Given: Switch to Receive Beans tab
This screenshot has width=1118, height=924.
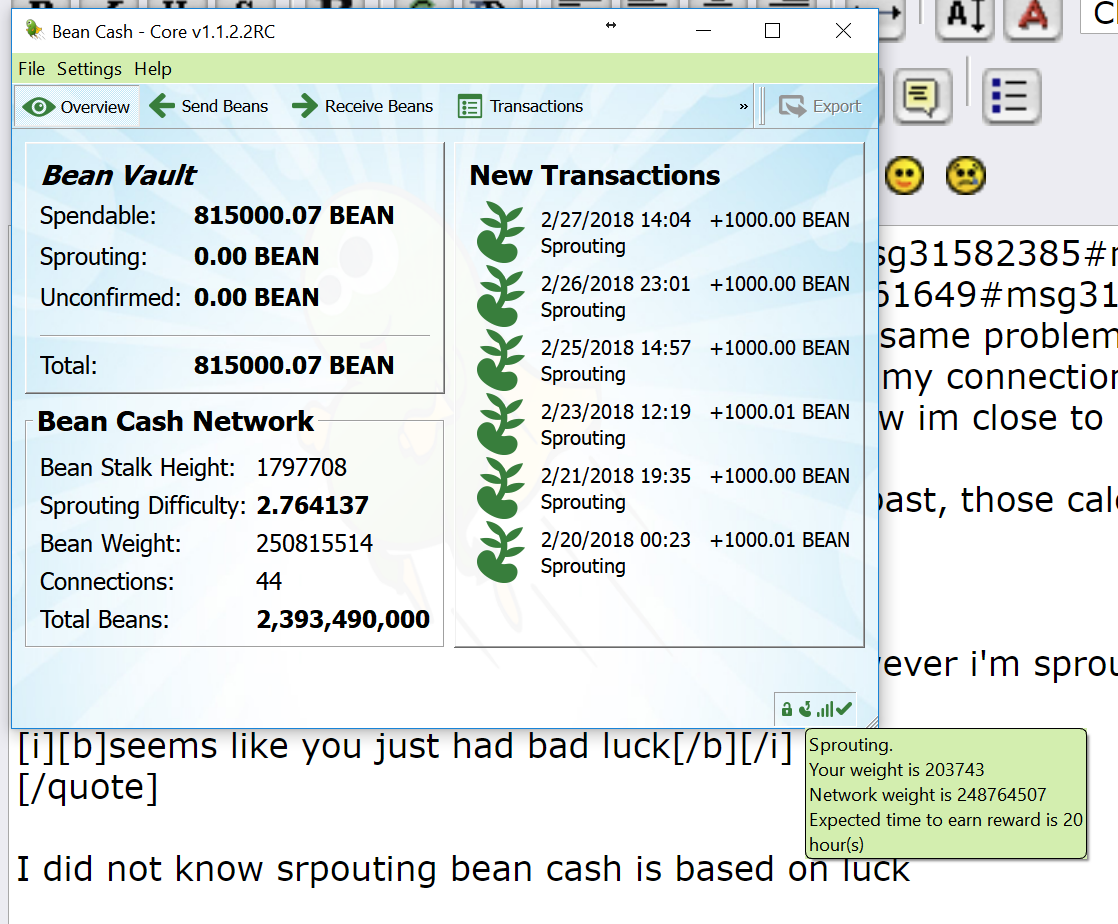Looking at the screenshot, I should pyautogui.click(x=363, y=106).
